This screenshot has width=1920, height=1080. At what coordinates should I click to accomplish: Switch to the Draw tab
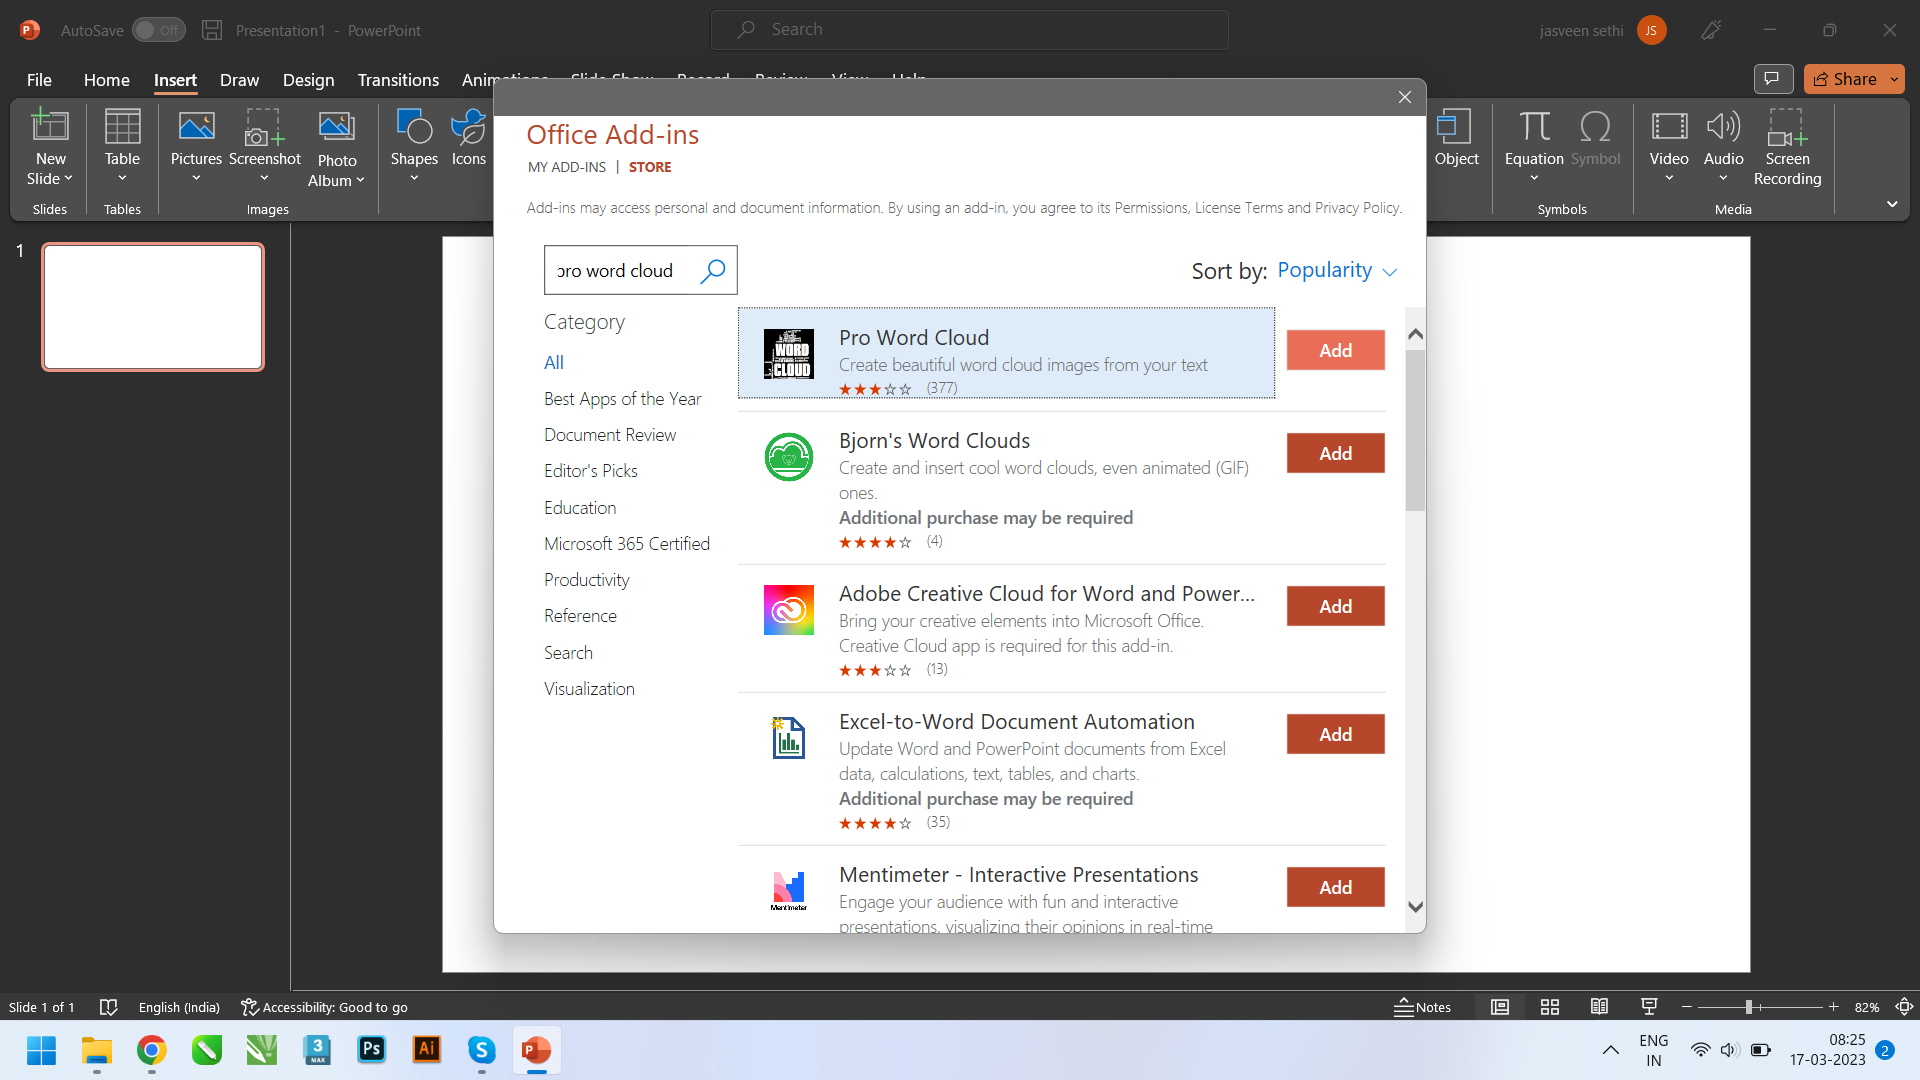pos(239,80)
